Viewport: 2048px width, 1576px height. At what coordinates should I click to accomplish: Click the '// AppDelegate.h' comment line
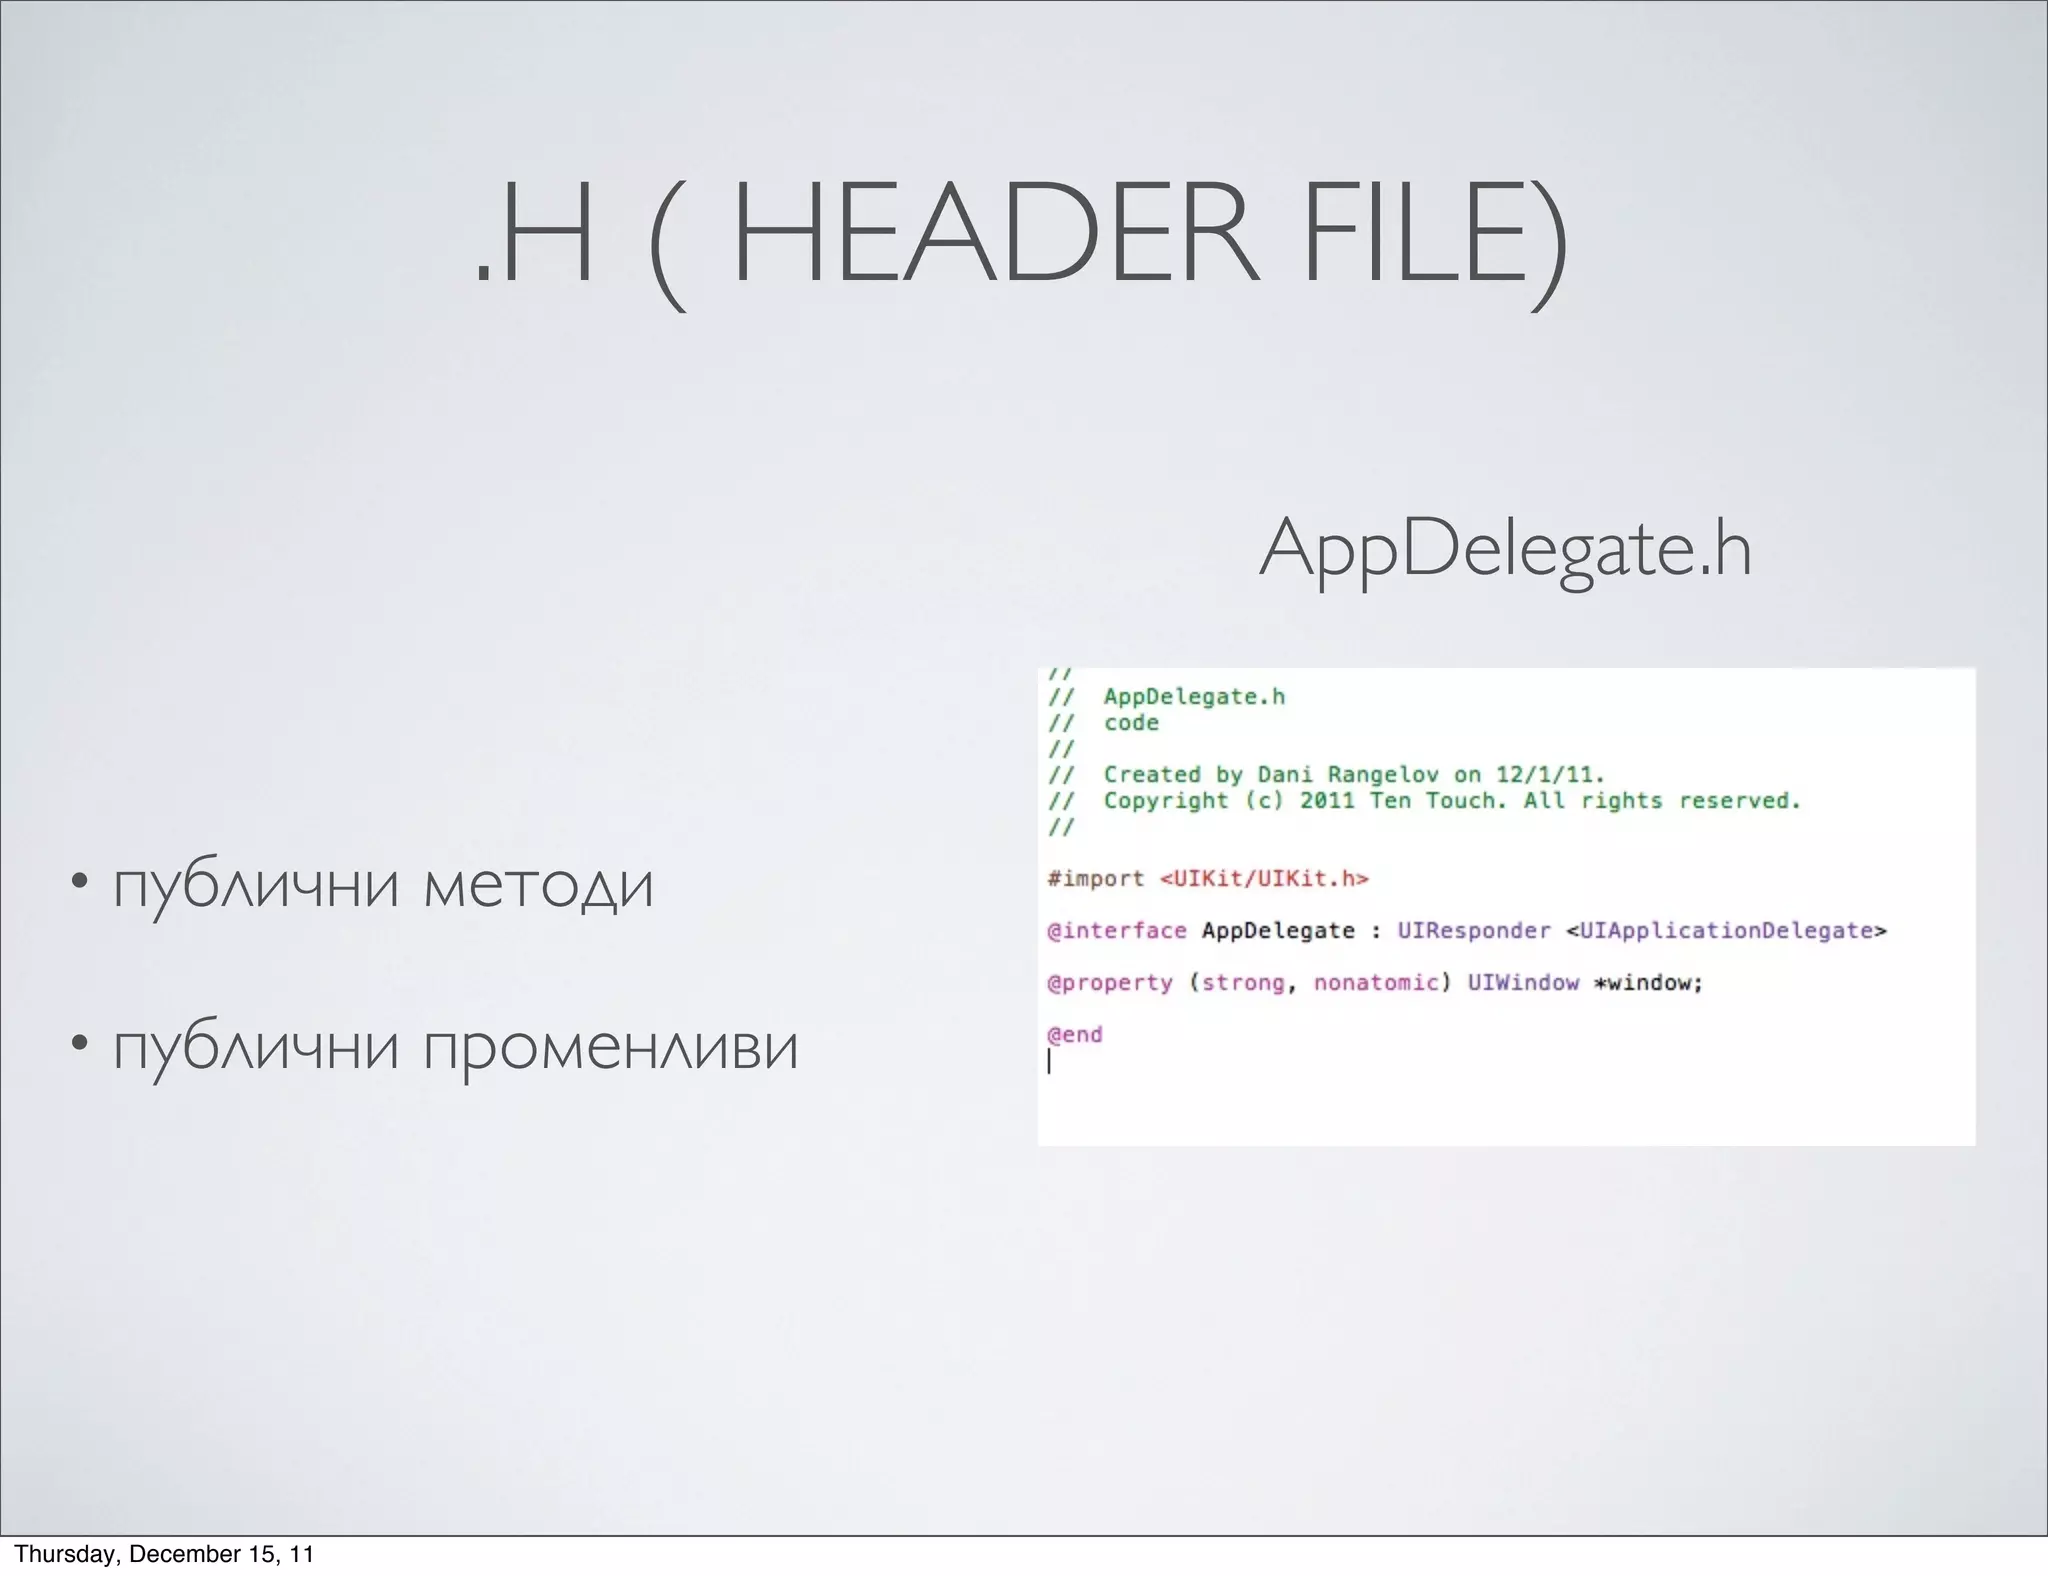tap(1166, 696)
